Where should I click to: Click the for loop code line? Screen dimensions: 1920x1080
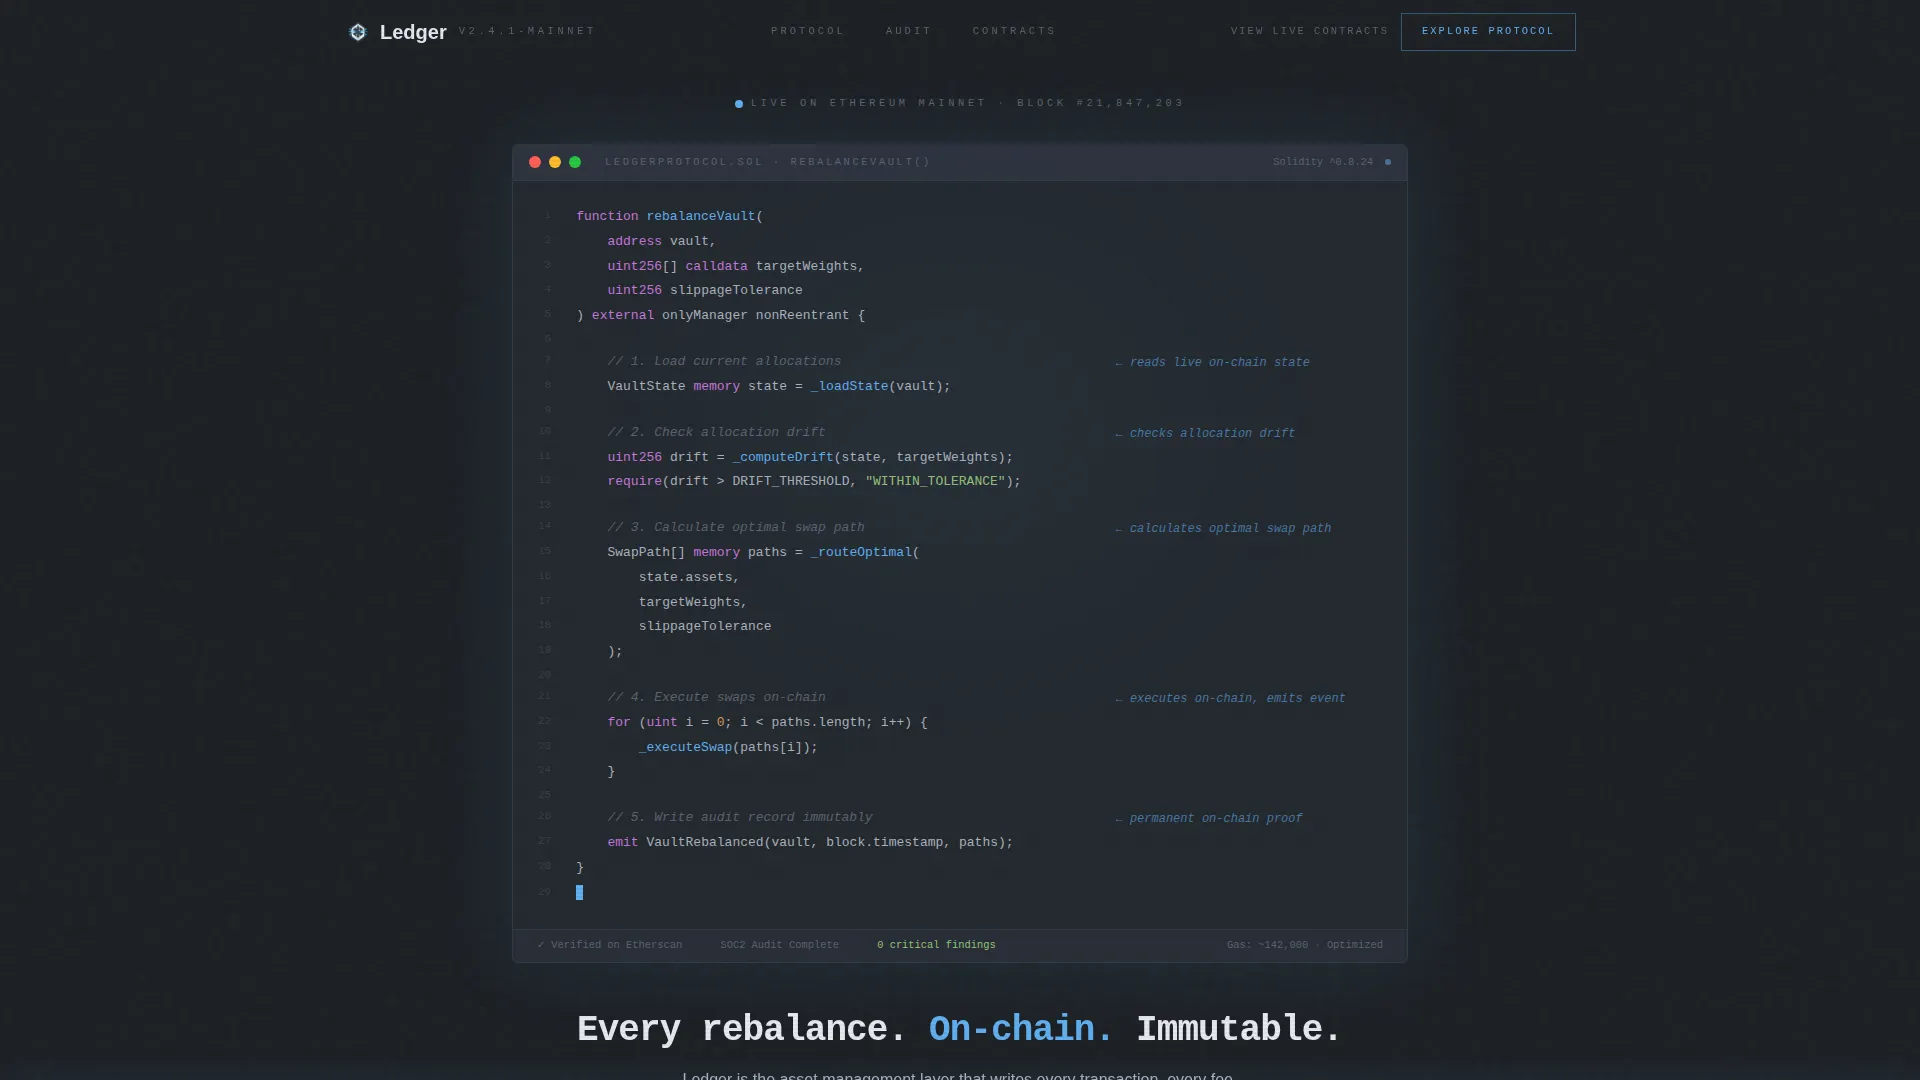(767, 722)
